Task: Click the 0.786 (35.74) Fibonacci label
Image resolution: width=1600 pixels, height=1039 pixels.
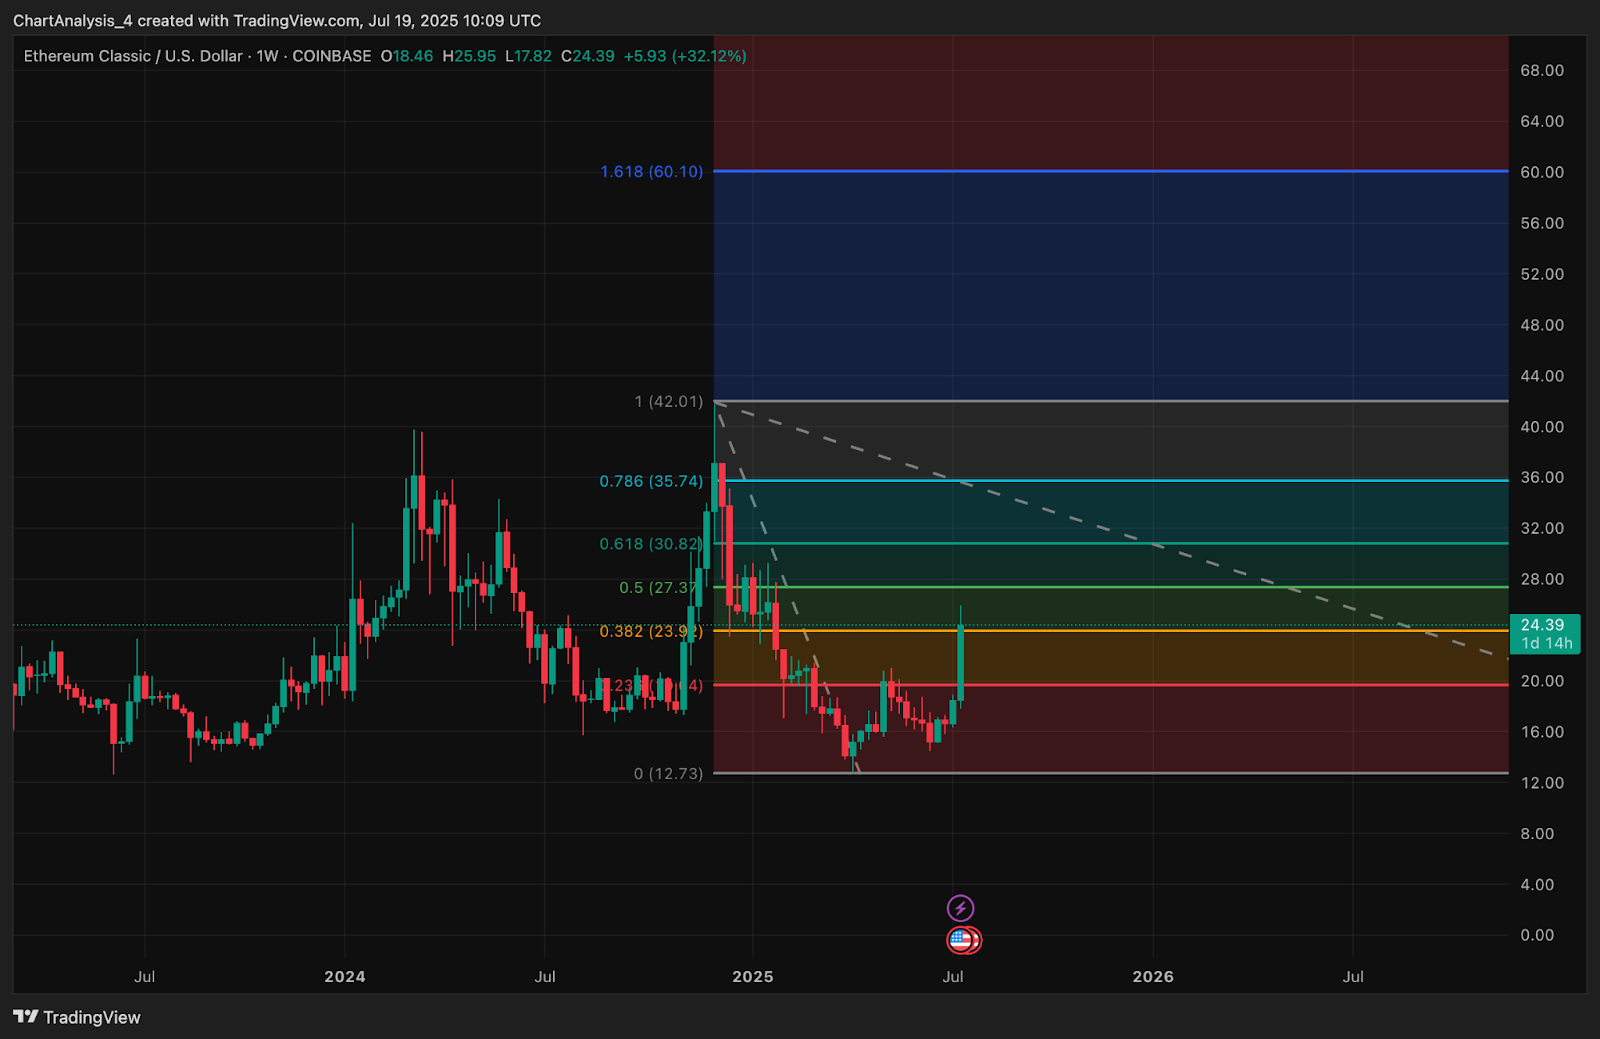Action: pyautogui.click(x=651, y=481)
